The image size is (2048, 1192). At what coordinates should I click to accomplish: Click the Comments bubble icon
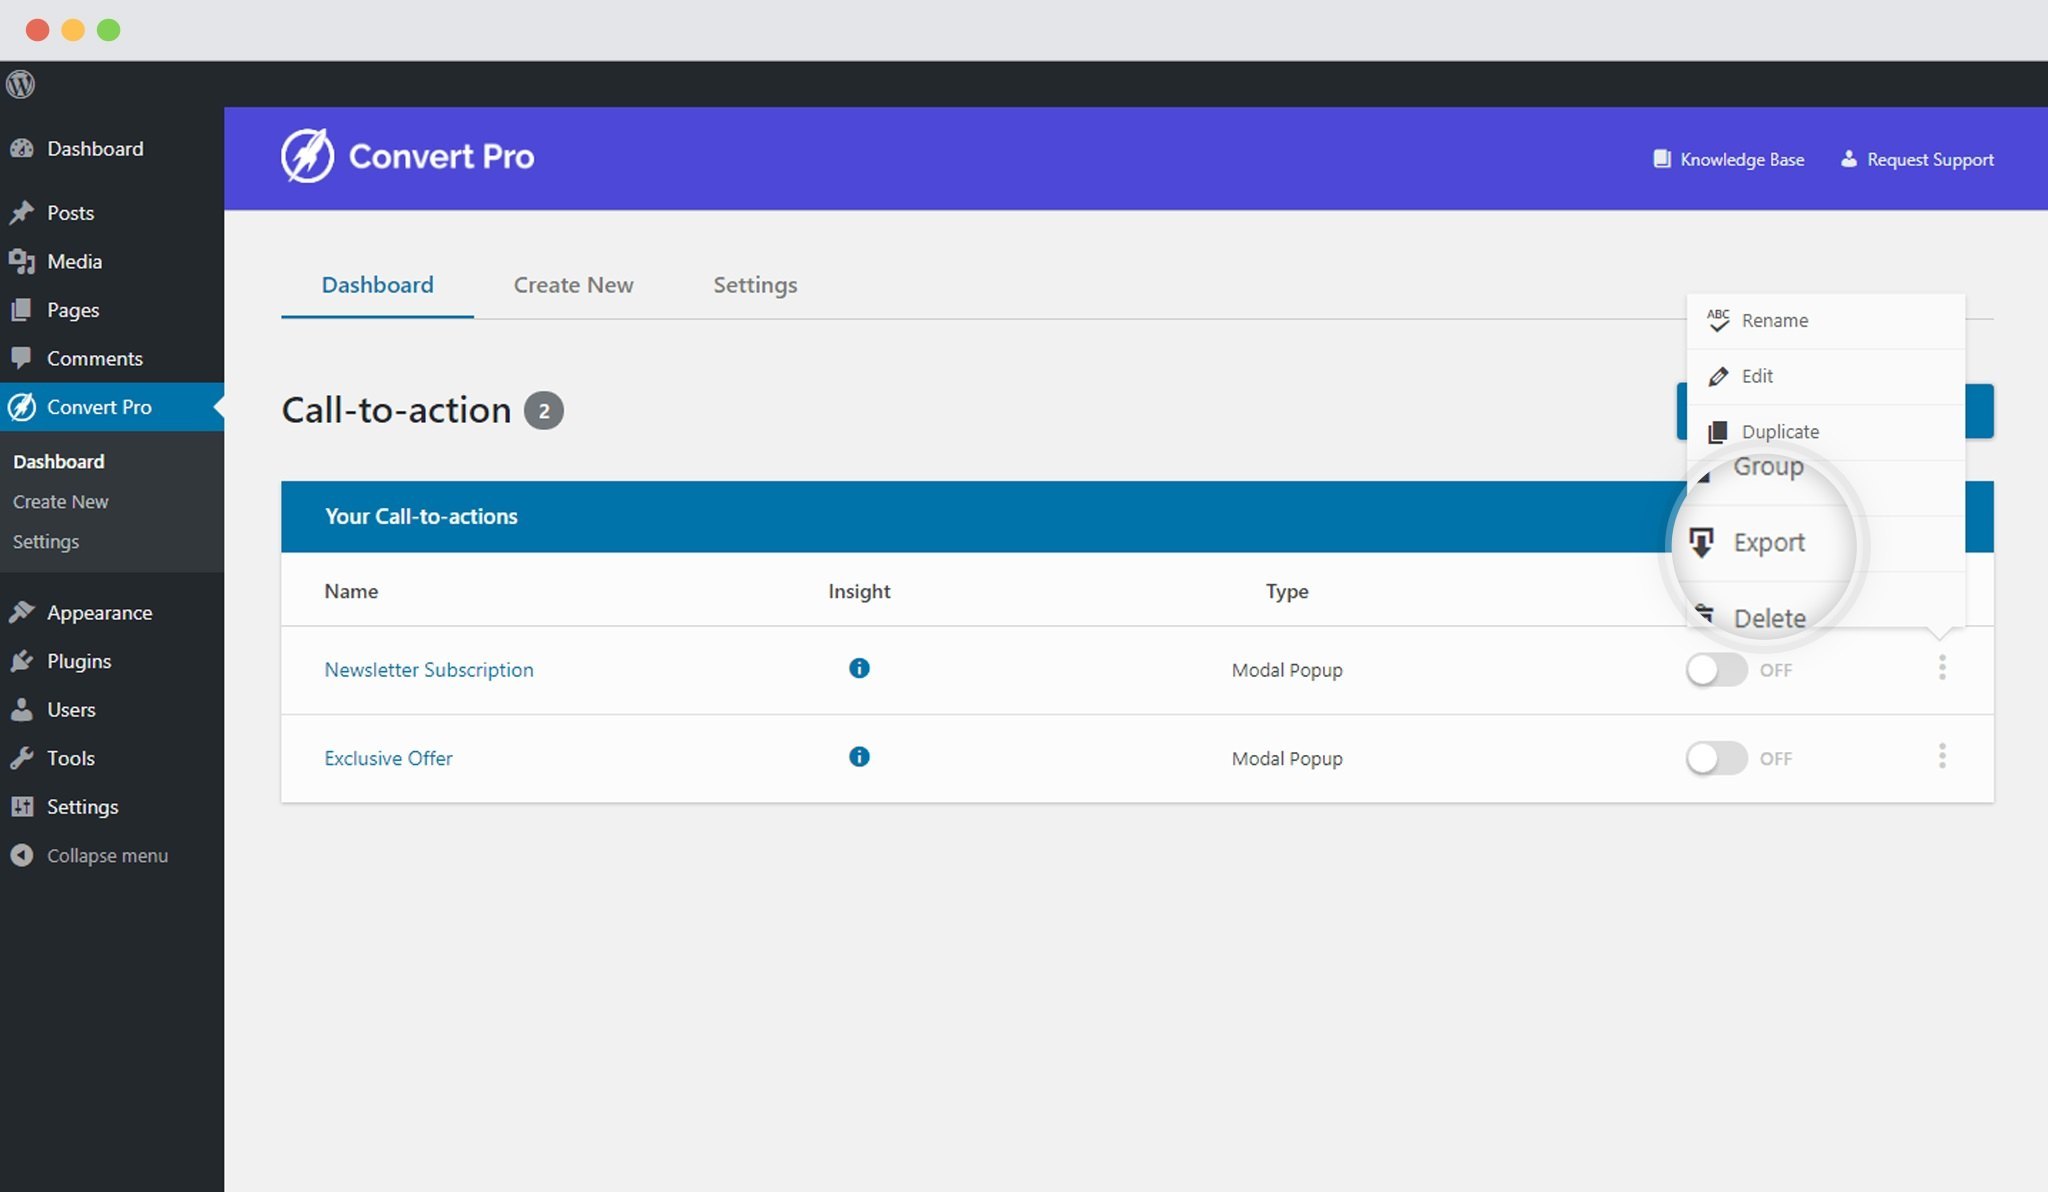click(x=21, y=358)
